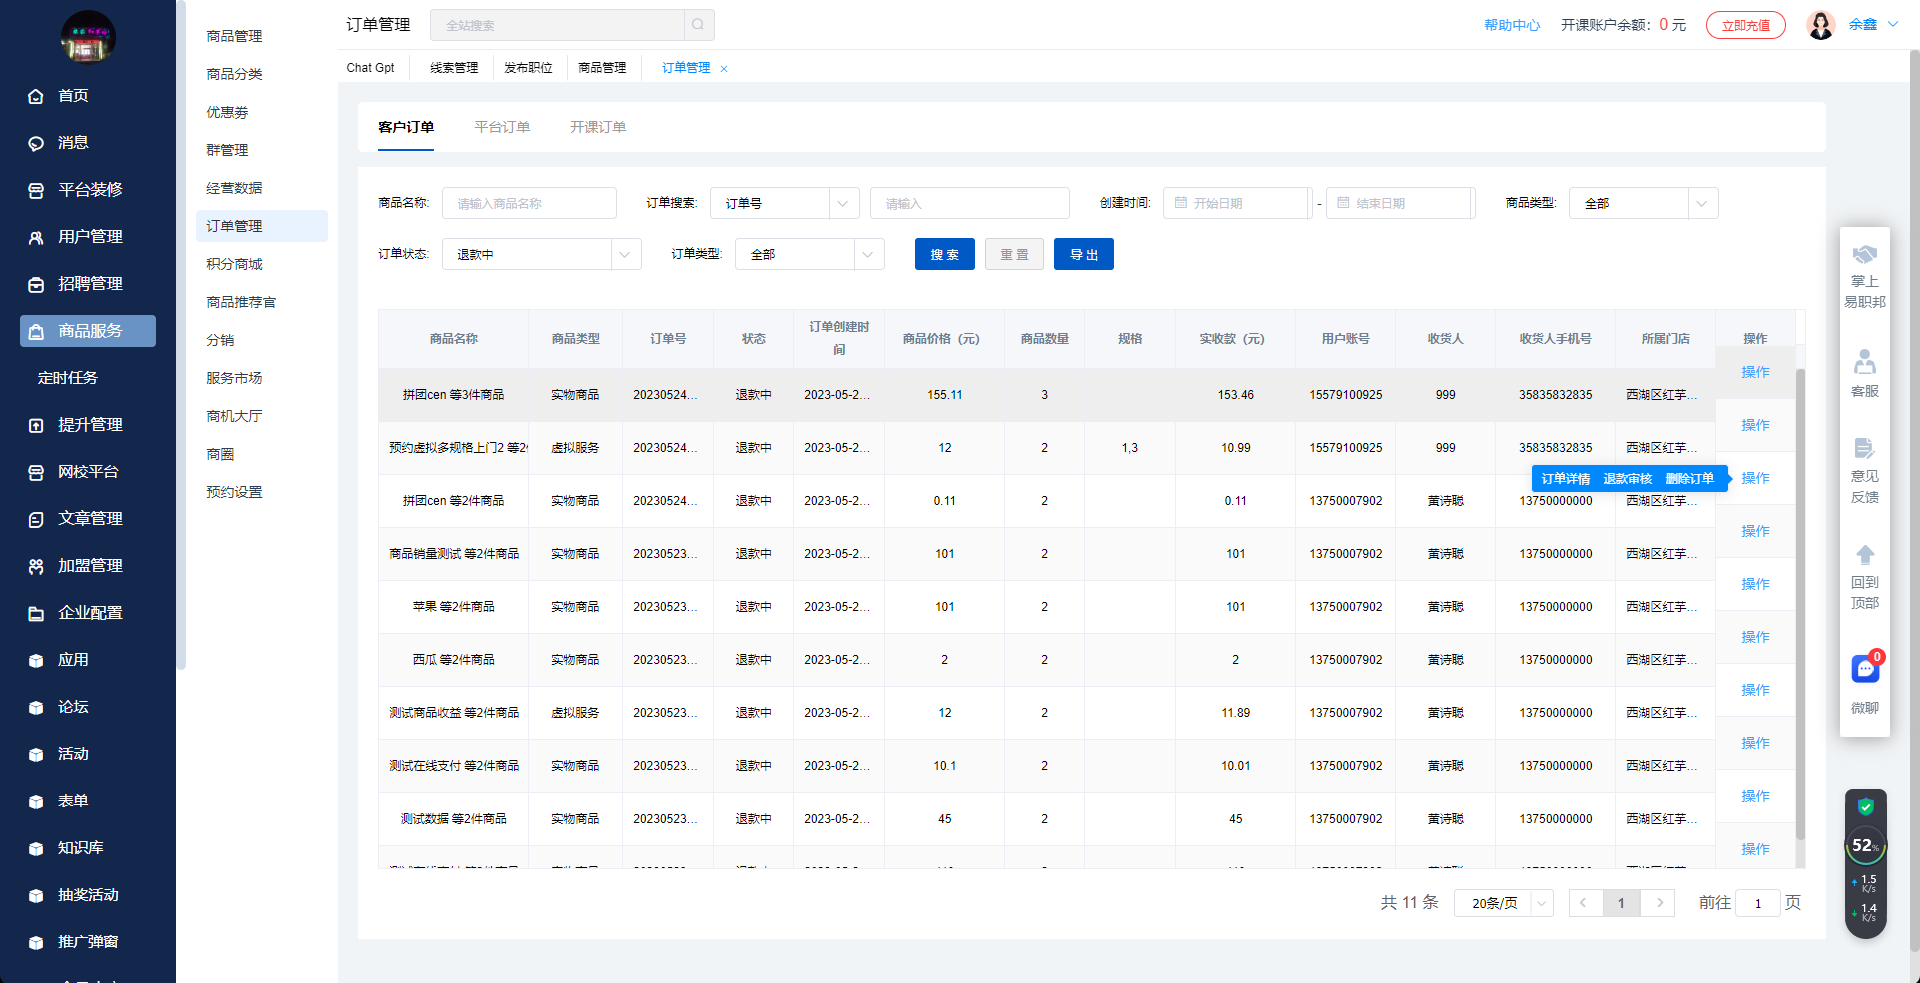Screen dimensions: 1920x983
Task: Open the 商品类型 dropdown
Action: 1643,204
